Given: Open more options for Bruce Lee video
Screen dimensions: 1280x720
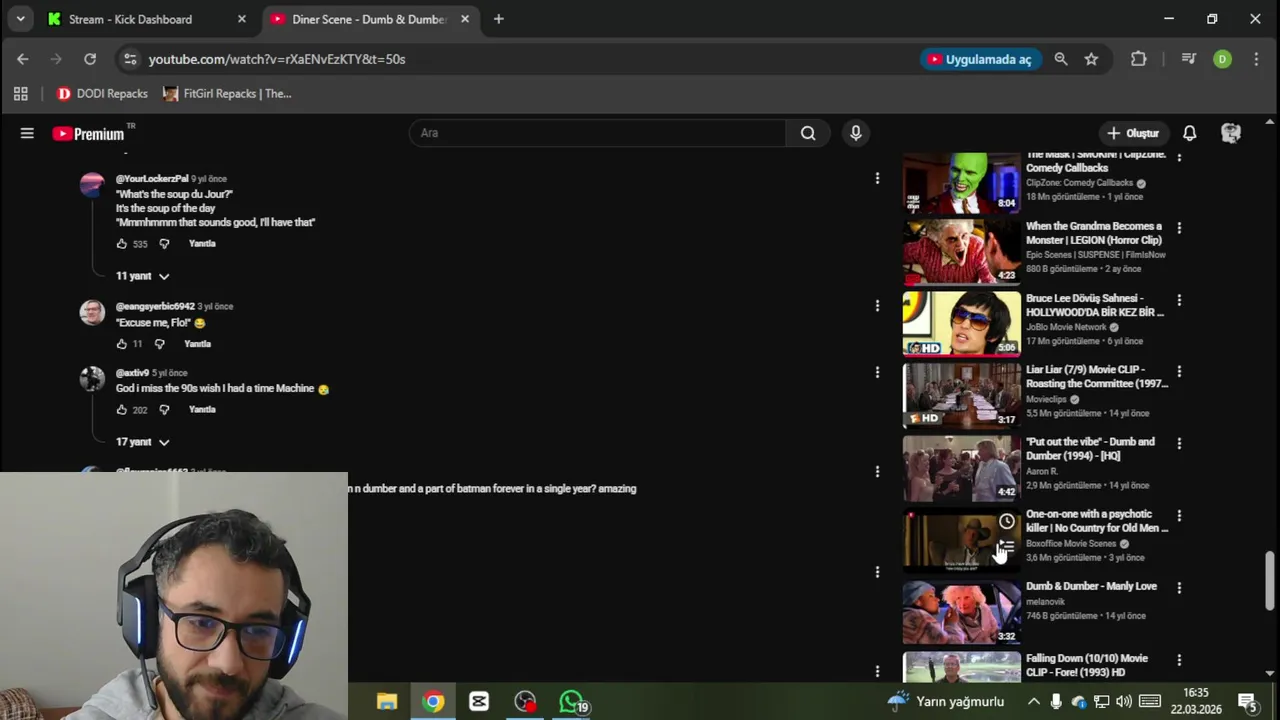Looking at the screenshot, I should [x=1179, y=300].
